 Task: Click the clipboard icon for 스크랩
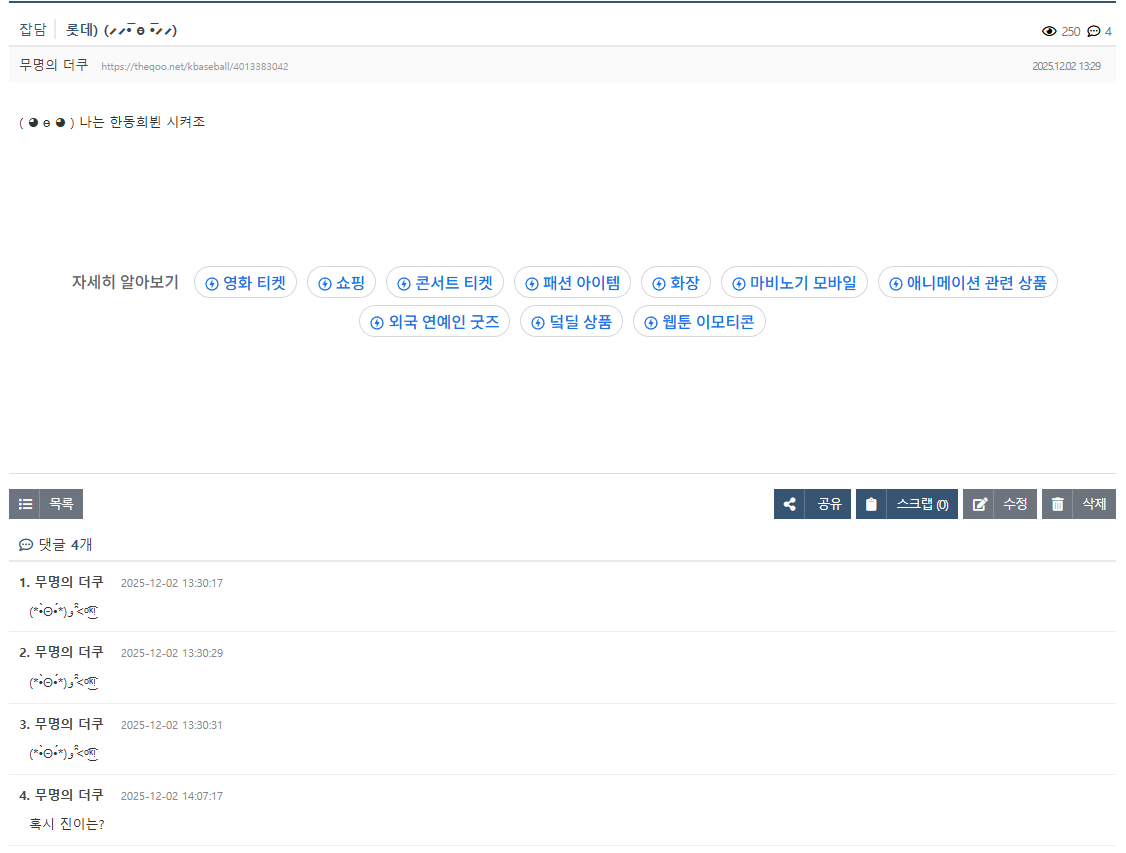click(x=871, y=504)
